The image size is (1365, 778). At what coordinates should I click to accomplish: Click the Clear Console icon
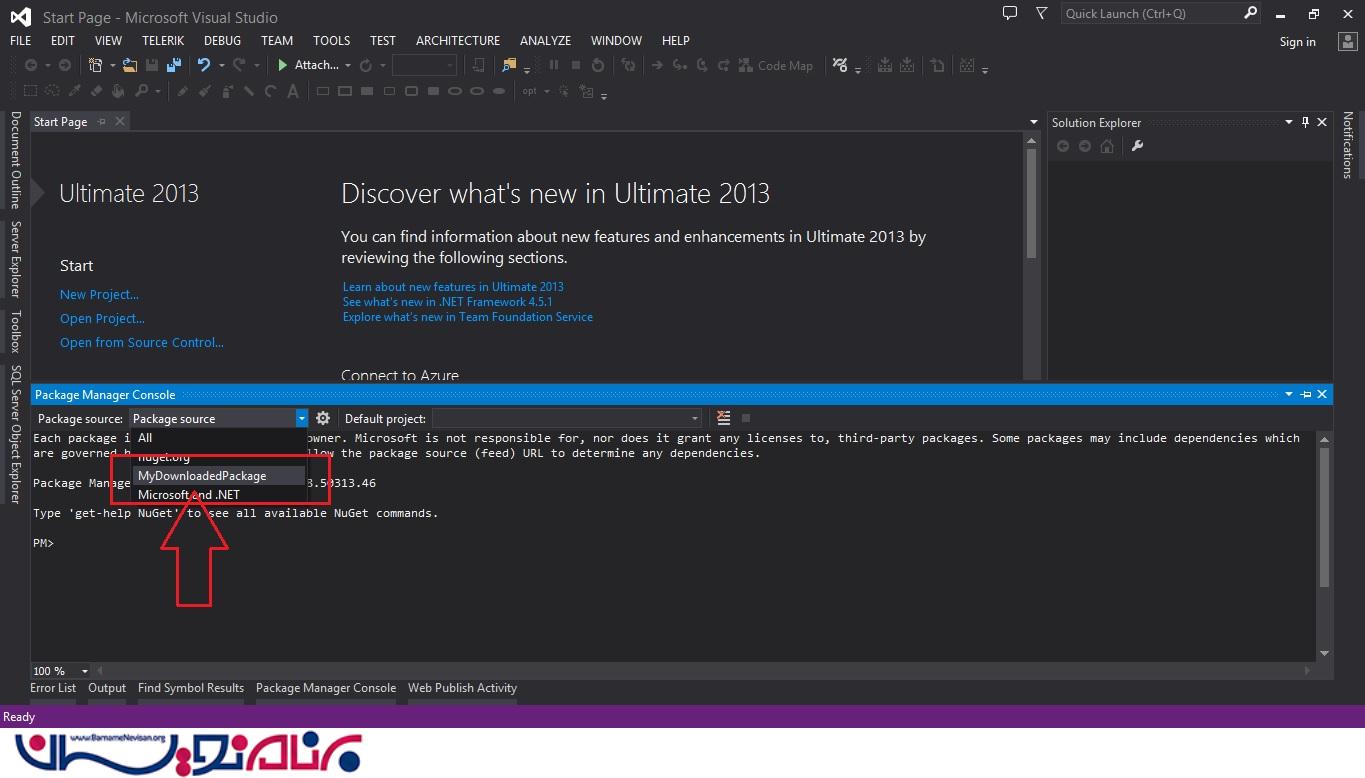click(x=724, y=418)
